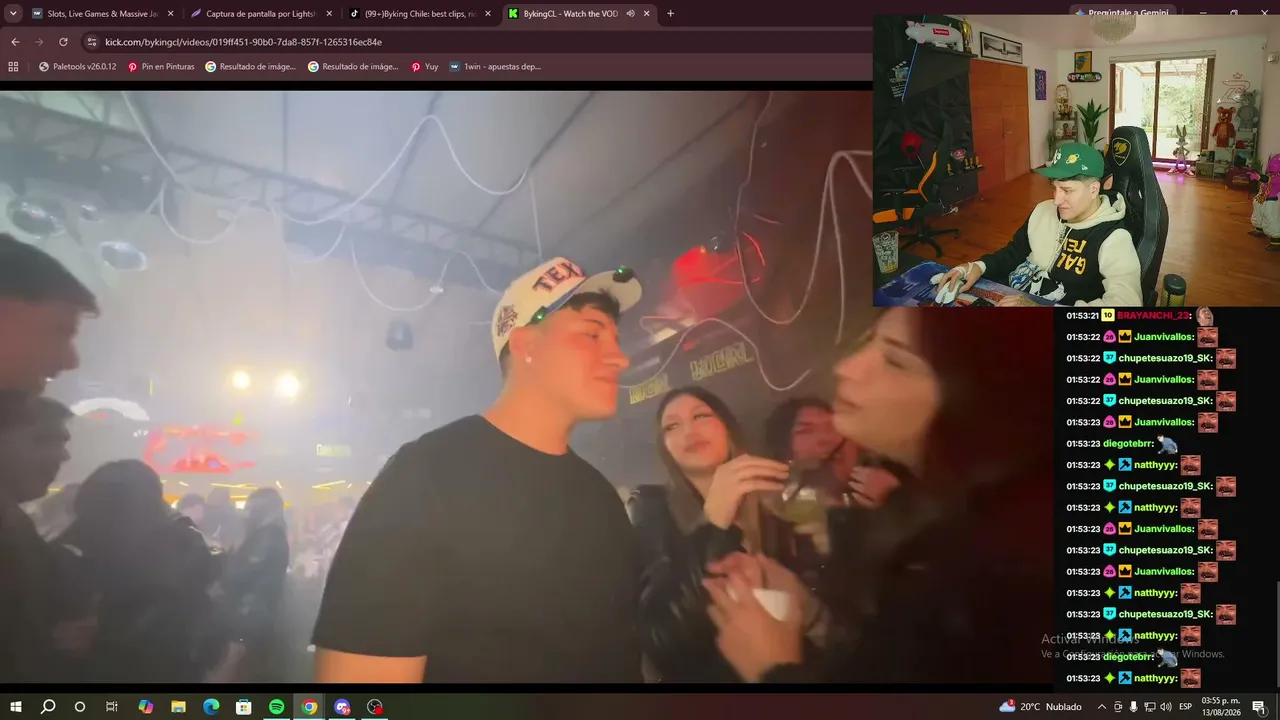Viewport: 1280px width, 720px height.
Task: Open Cortana from the taskbar
Action: [x=80, y=707]
